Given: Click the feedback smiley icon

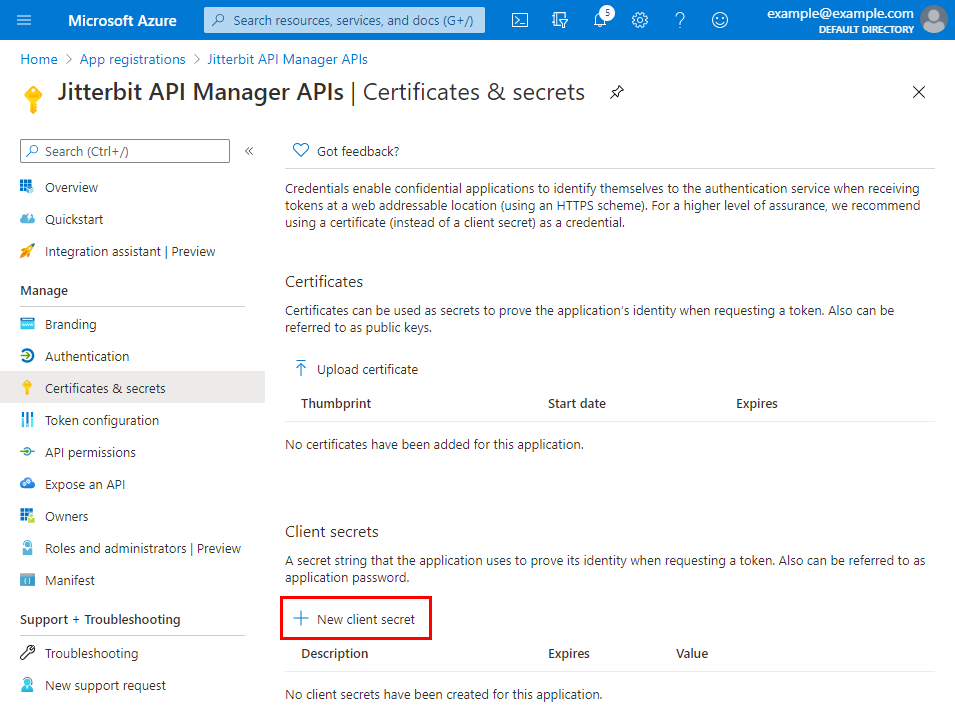Looking at the screenshot, I should coord(720,20).
